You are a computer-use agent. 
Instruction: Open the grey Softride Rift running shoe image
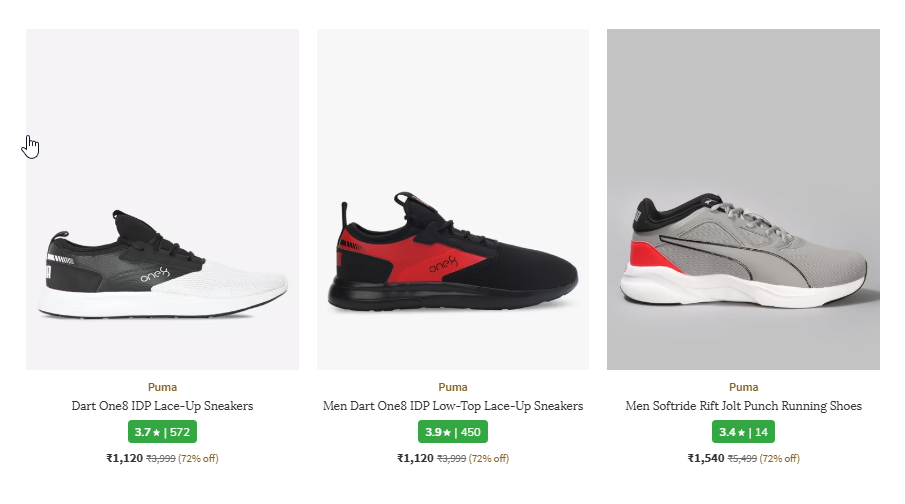coord(743,200)
